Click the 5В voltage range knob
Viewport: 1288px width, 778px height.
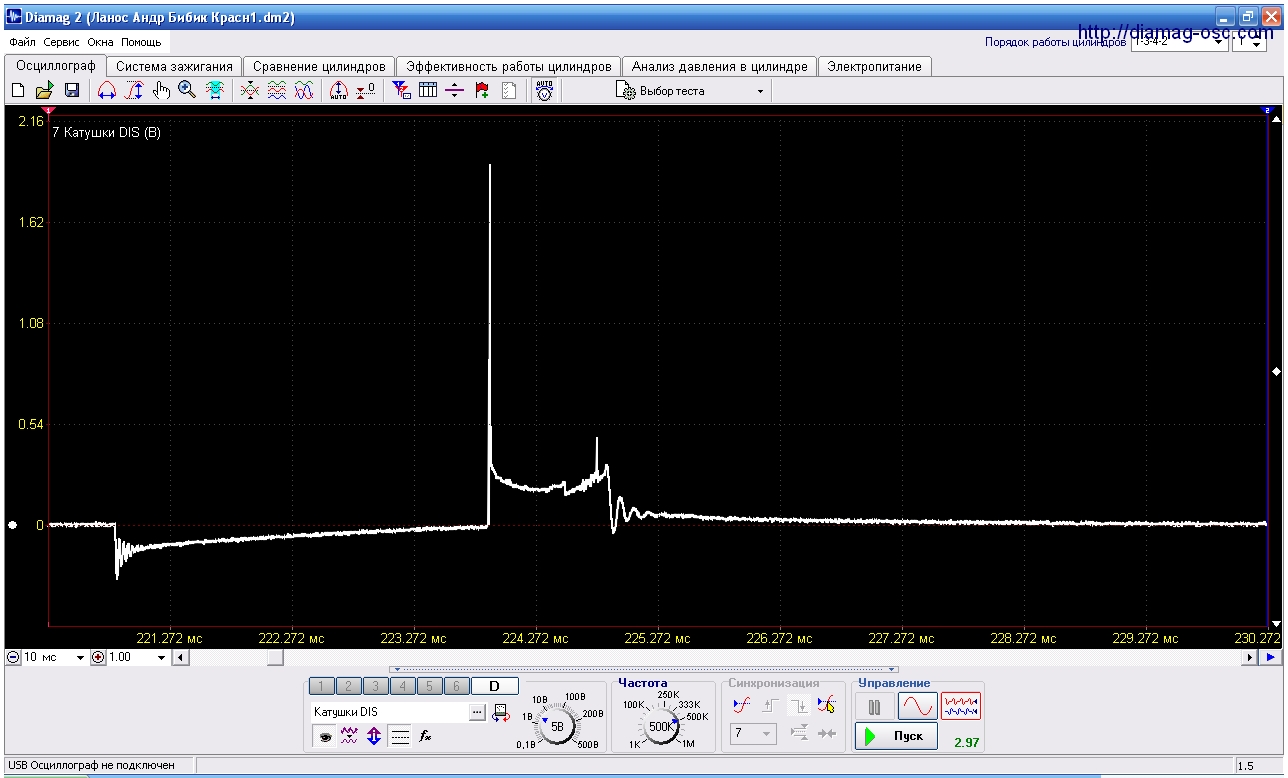558,727
